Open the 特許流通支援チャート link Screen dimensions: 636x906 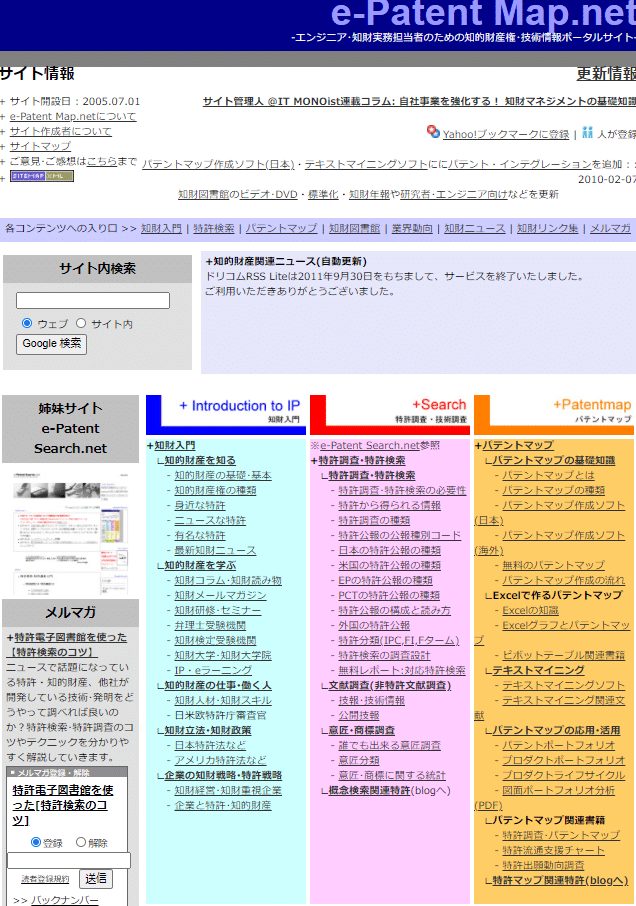[x=553, y=851]
